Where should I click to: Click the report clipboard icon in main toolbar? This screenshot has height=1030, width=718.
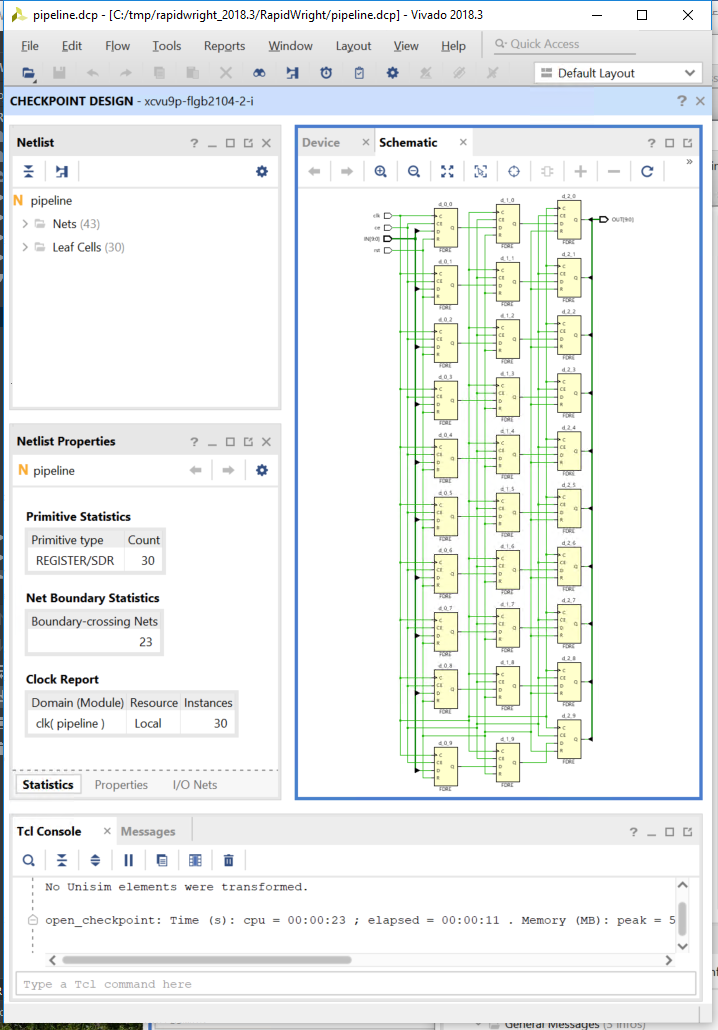[x=359, y=73]
